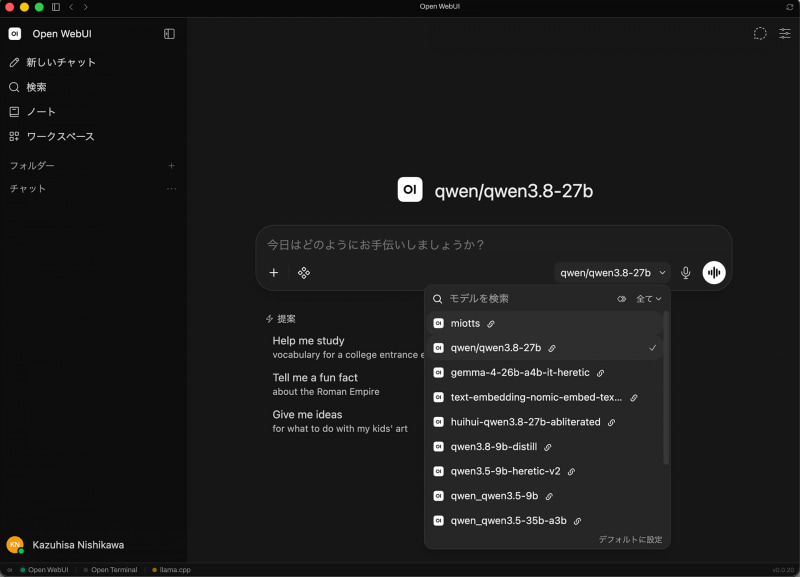Select qwen_qwen3.5-35b-a3b model
The height and width of the screenshot is (577, 800).
click(545, 521)
